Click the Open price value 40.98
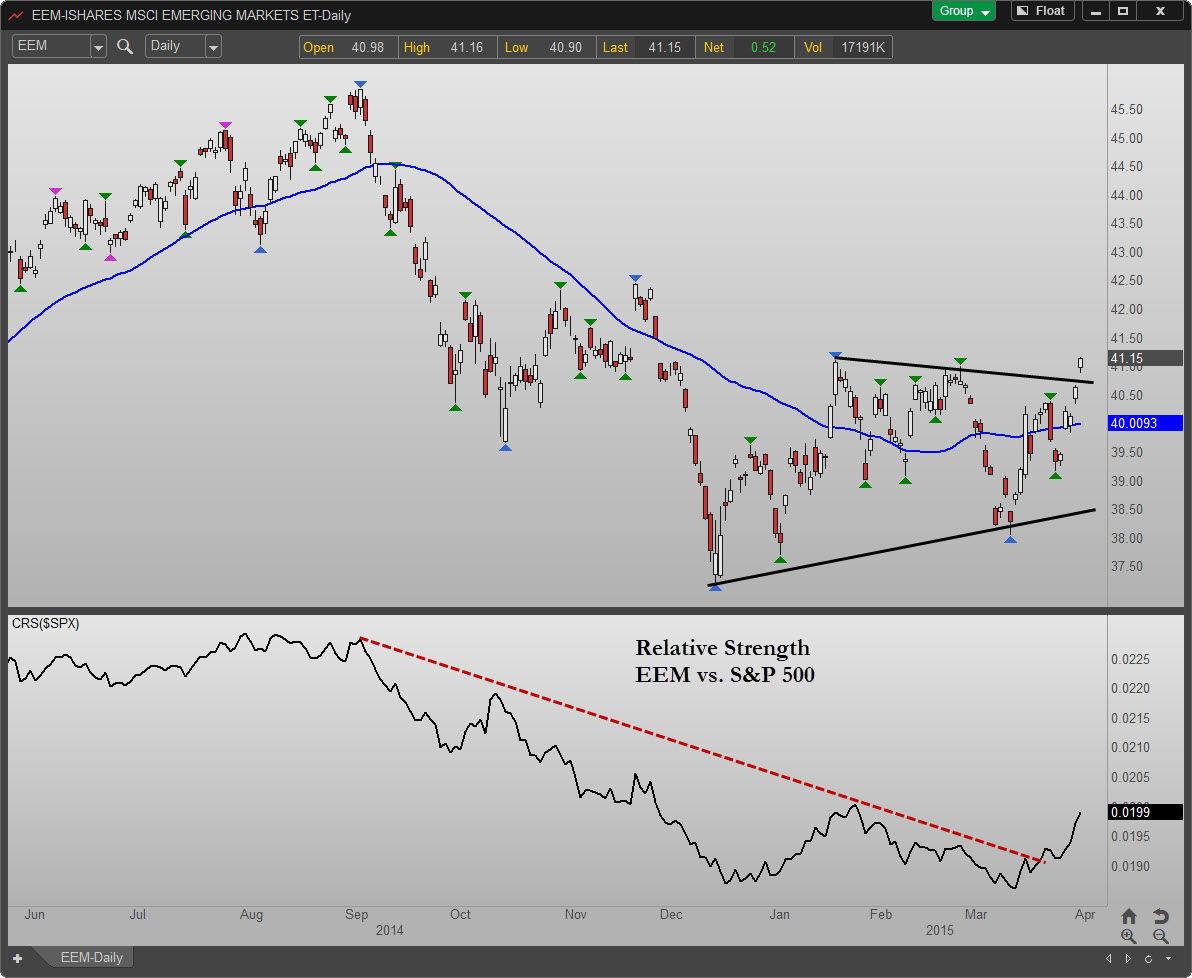1192x978 pixels. pyautogui.click(x=367, y=47)
